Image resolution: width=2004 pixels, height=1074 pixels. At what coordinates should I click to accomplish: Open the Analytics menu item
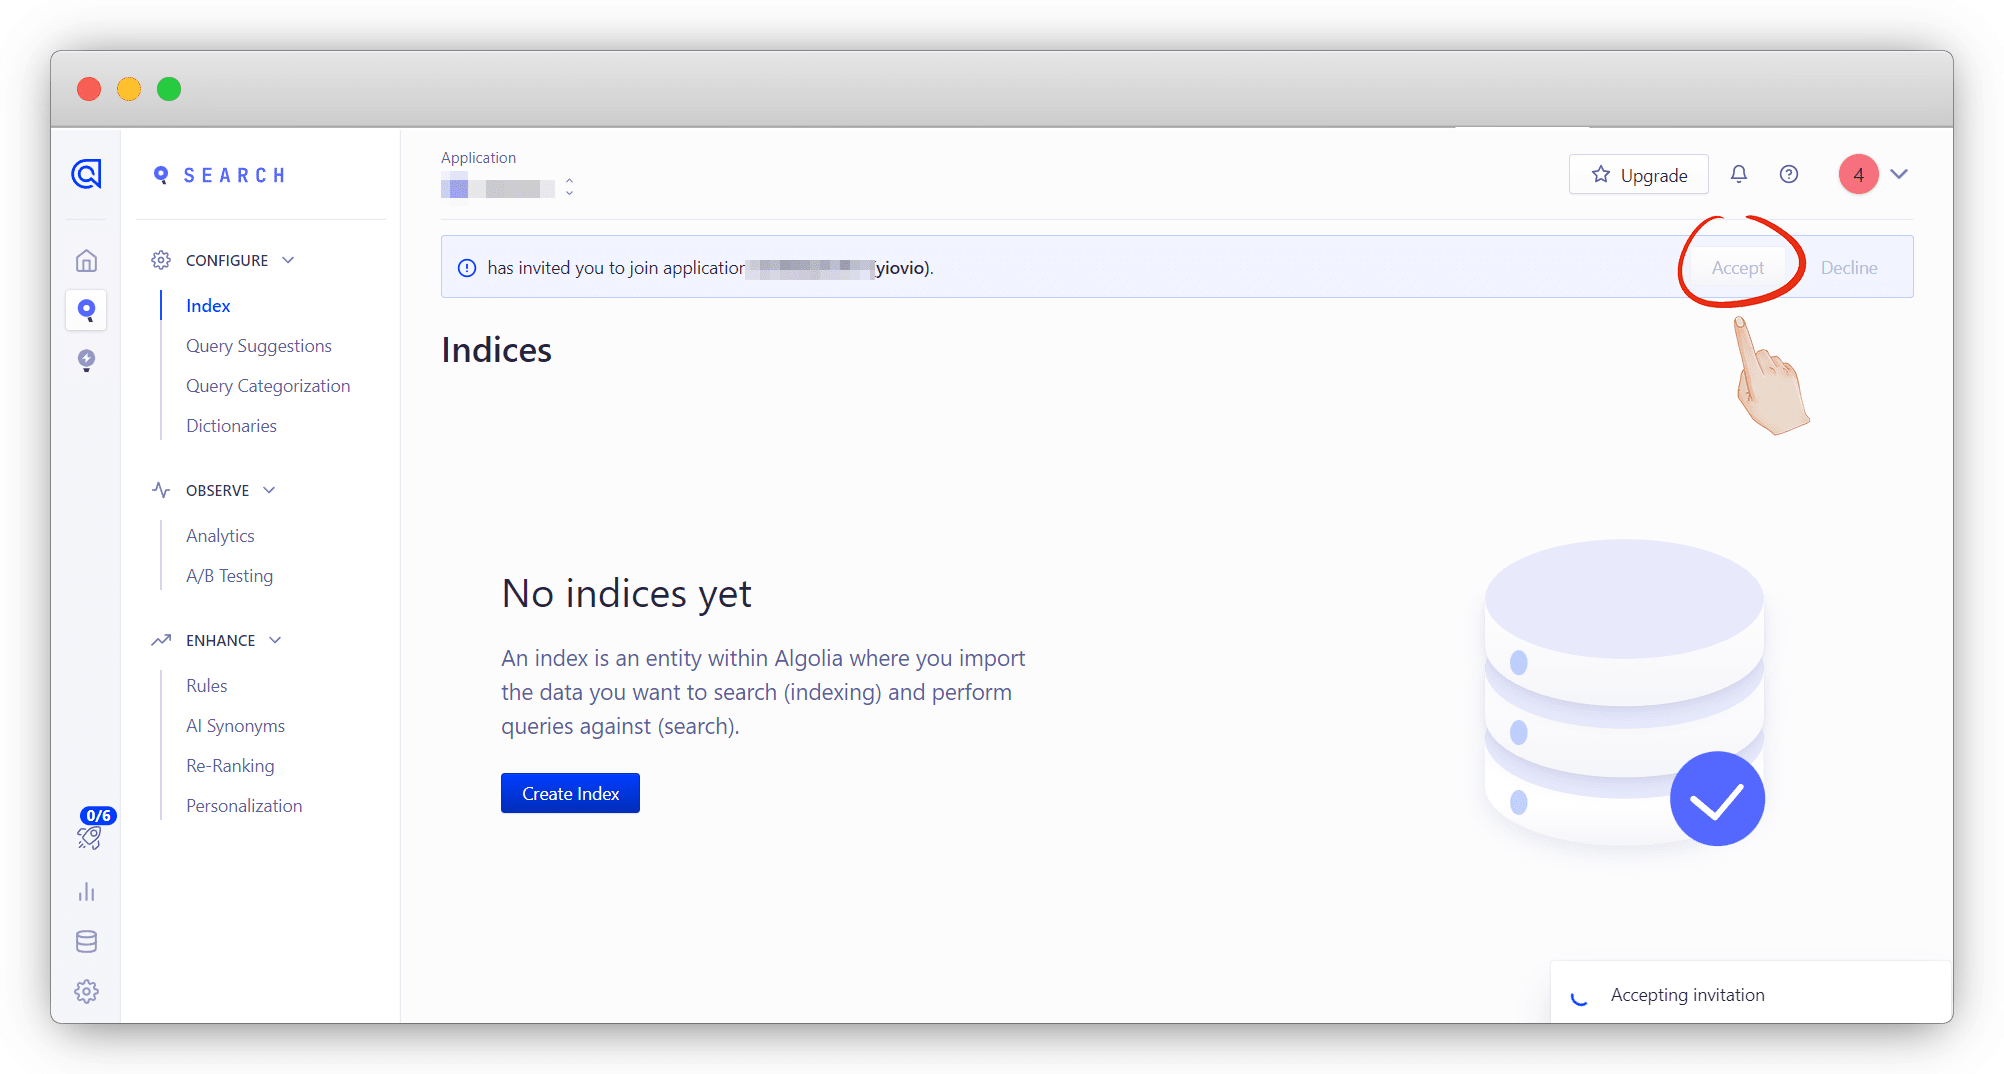220,536
